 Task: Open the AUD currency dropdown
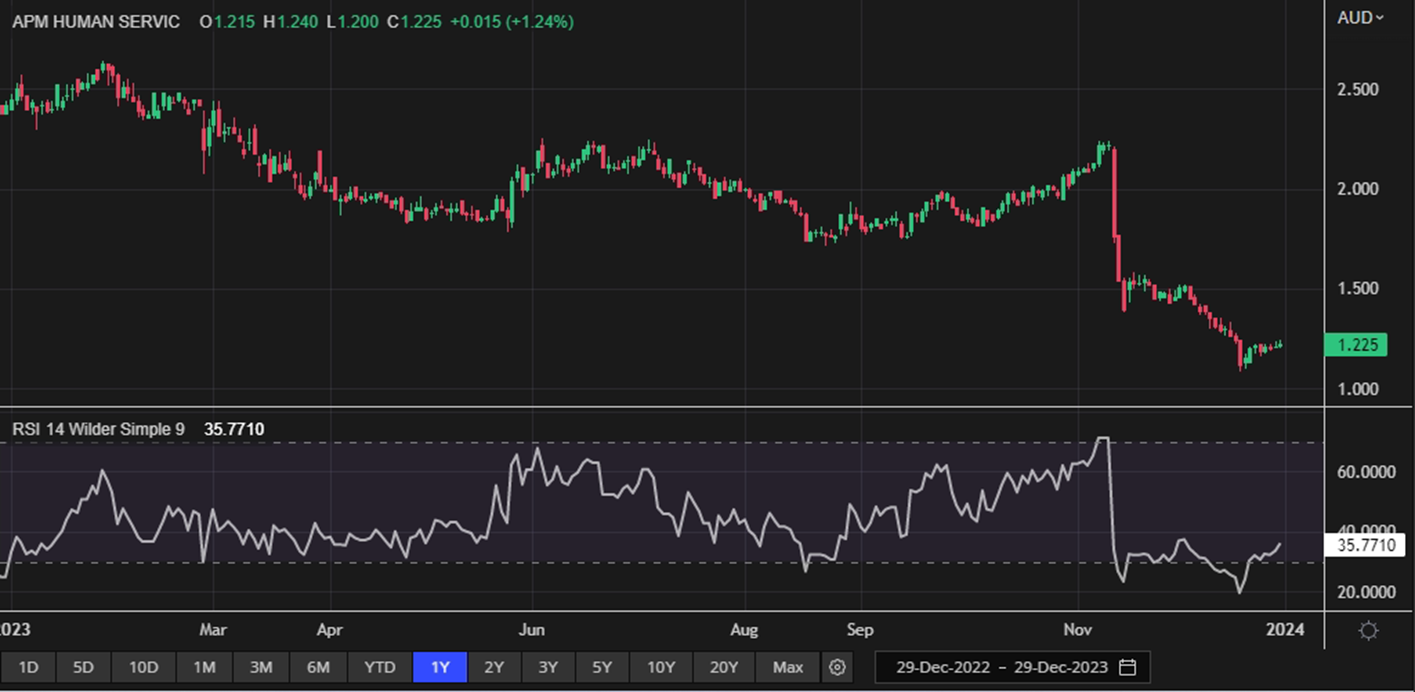point(1361,17)
